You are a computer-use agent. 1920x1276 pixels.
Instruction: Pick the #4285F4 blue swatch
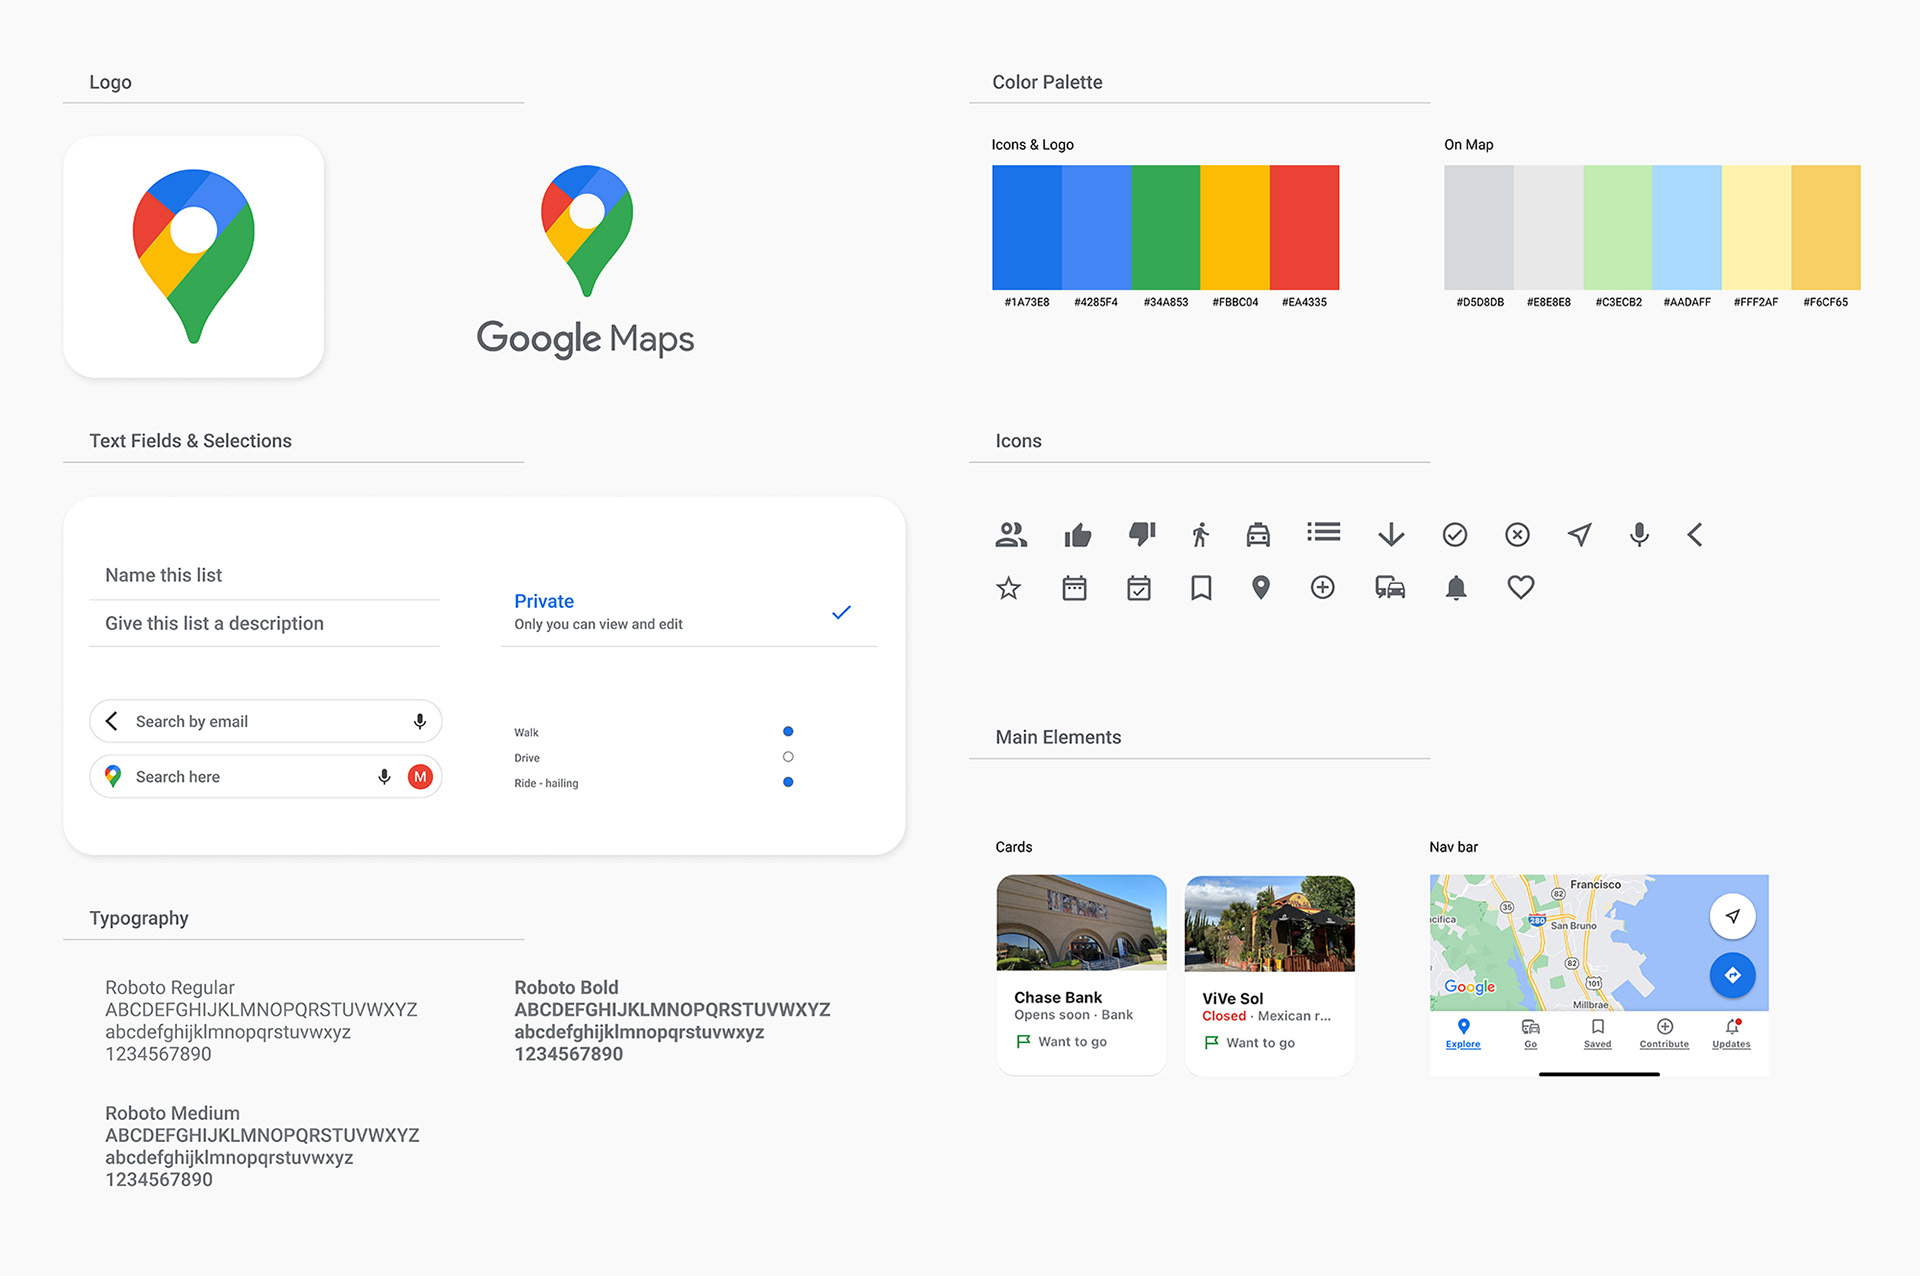click(1096, 228)
